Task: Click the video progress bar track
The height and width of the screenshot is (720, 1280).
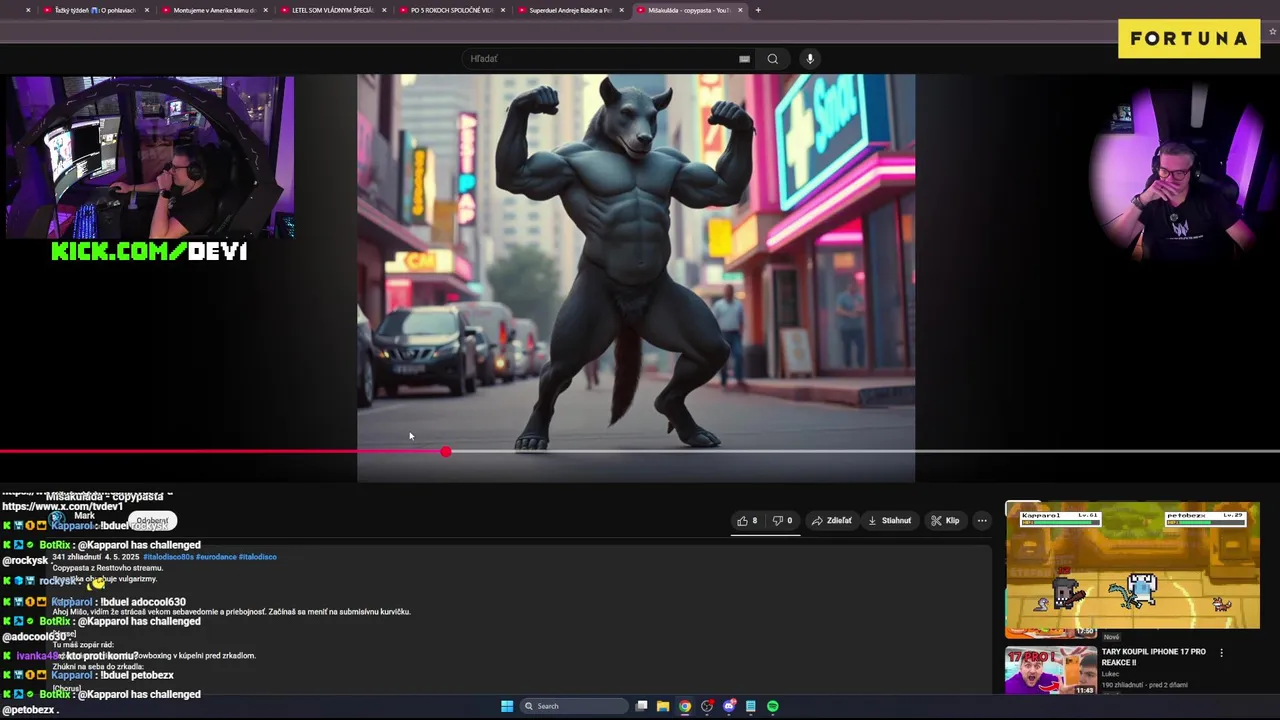Action: tap(640, 452)
